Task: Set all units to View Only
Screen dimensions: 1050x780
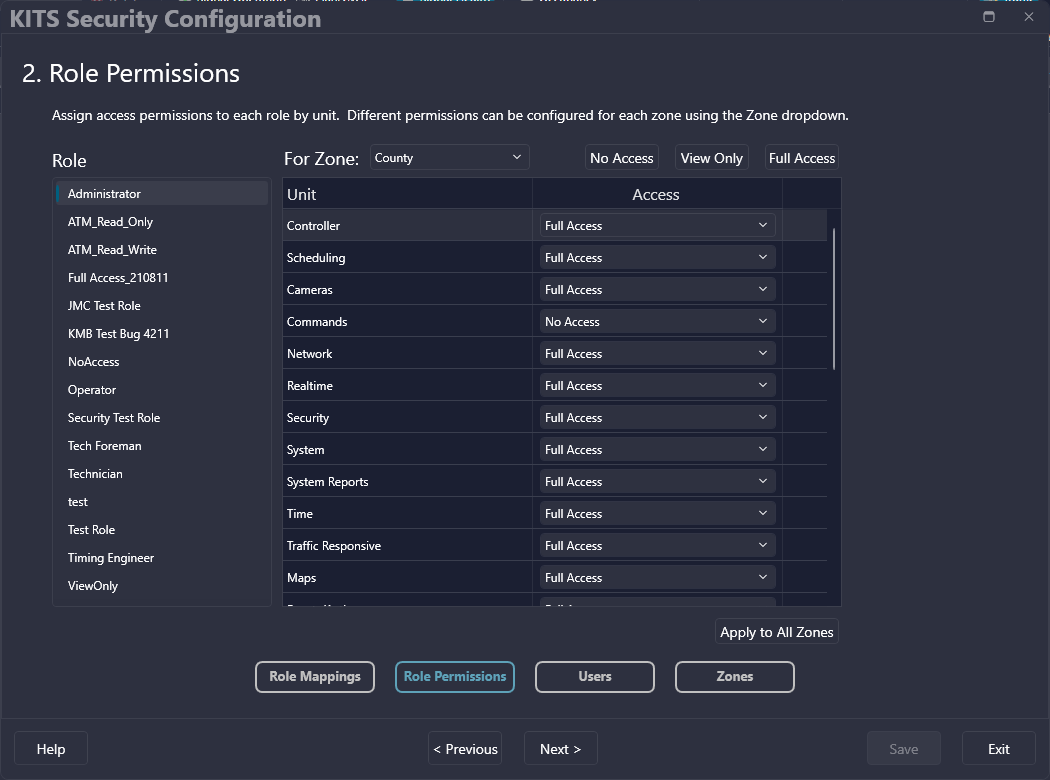Action: (x=711, y=158)
